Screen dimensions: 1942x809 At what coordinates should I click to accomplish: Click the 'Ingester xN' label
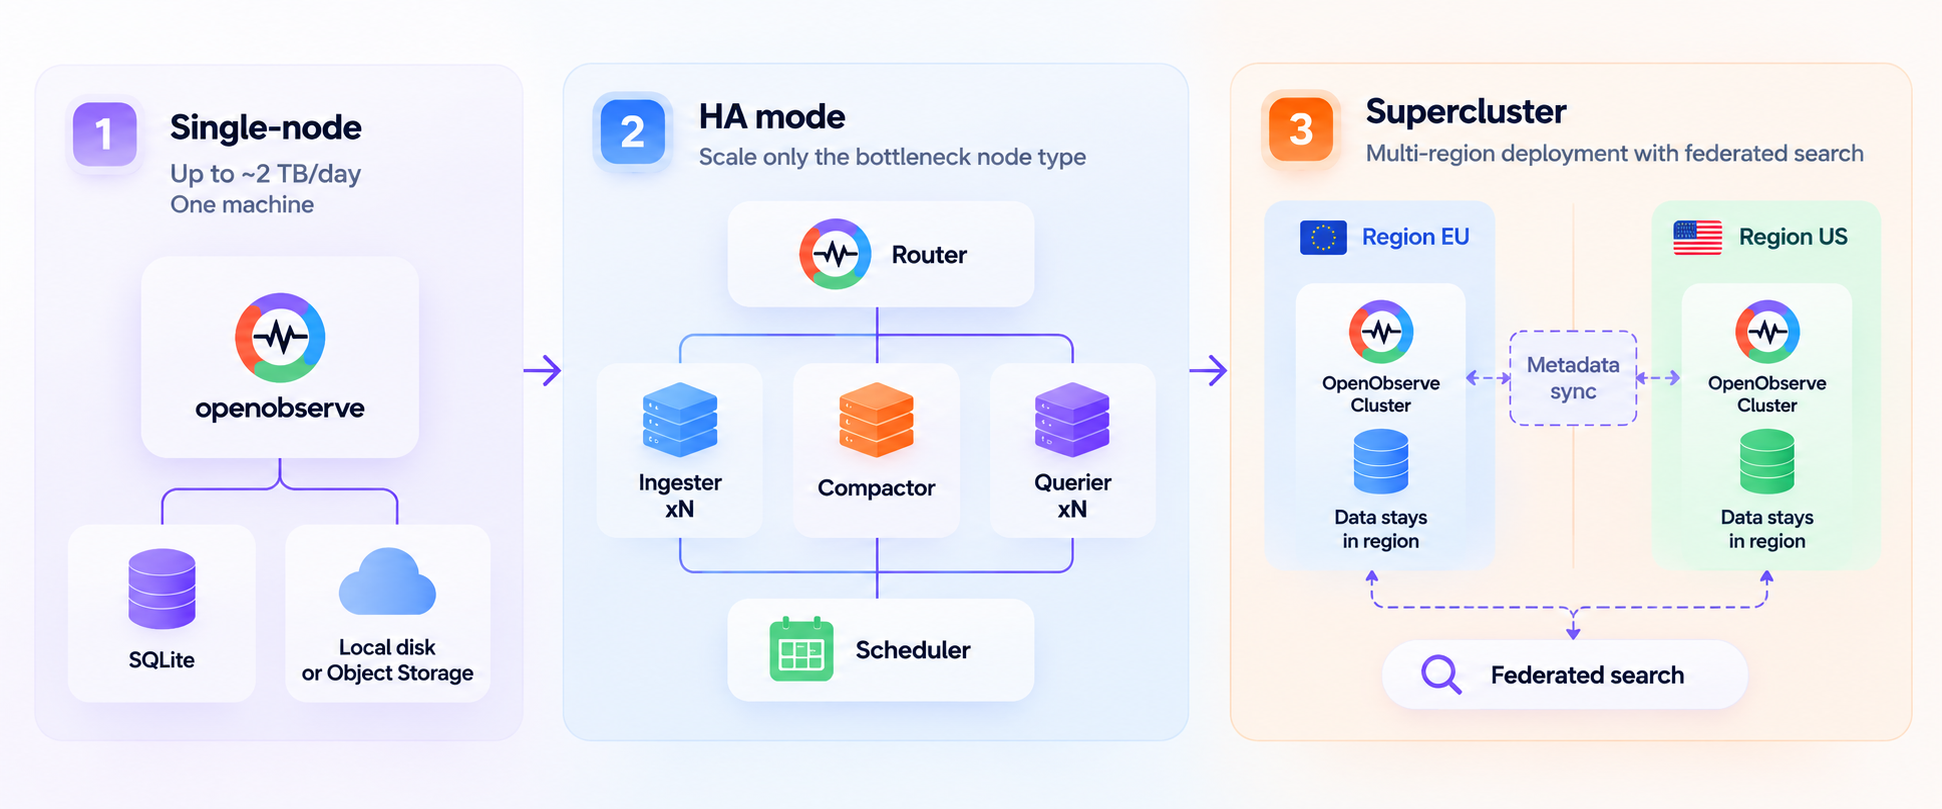coord(680,495)
